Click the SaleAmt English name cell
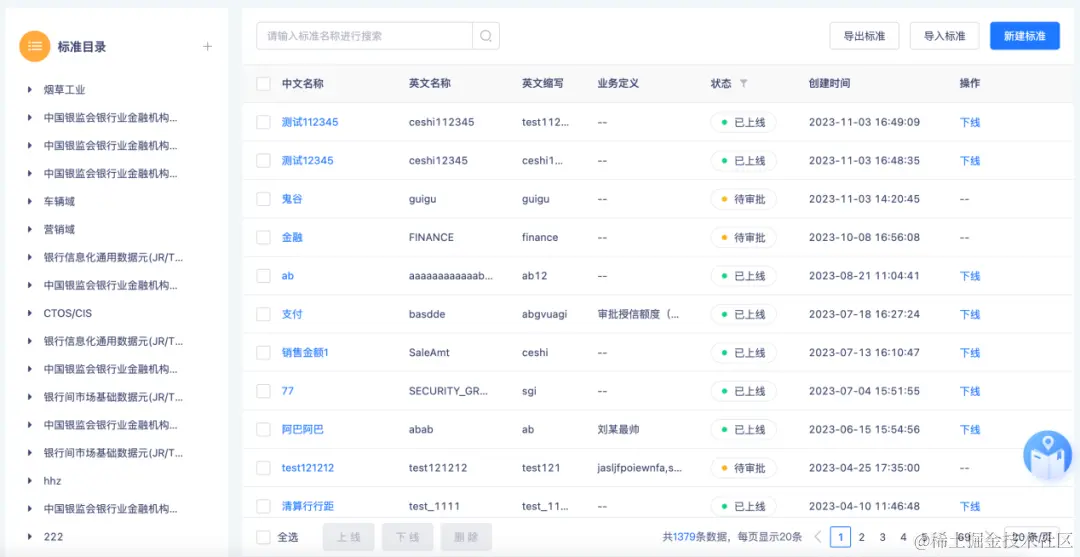The height and width of the screenshot is (557, 1080). [x=429, y=353]
